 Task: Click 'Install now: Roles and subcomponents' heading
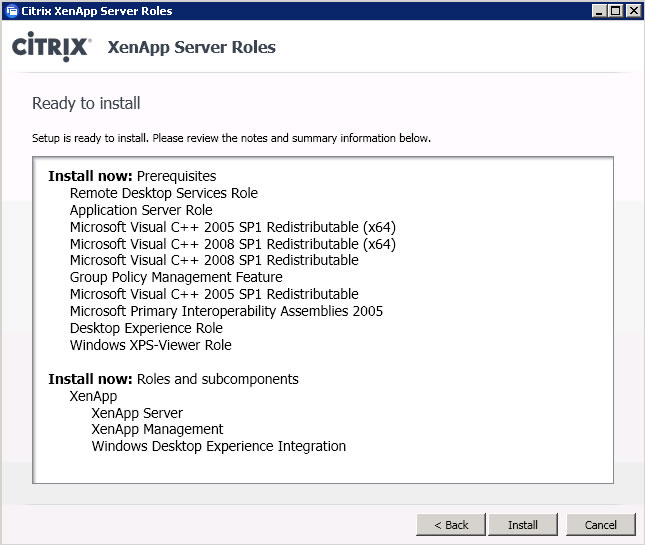pyautogui.click(x=173, y=379)
